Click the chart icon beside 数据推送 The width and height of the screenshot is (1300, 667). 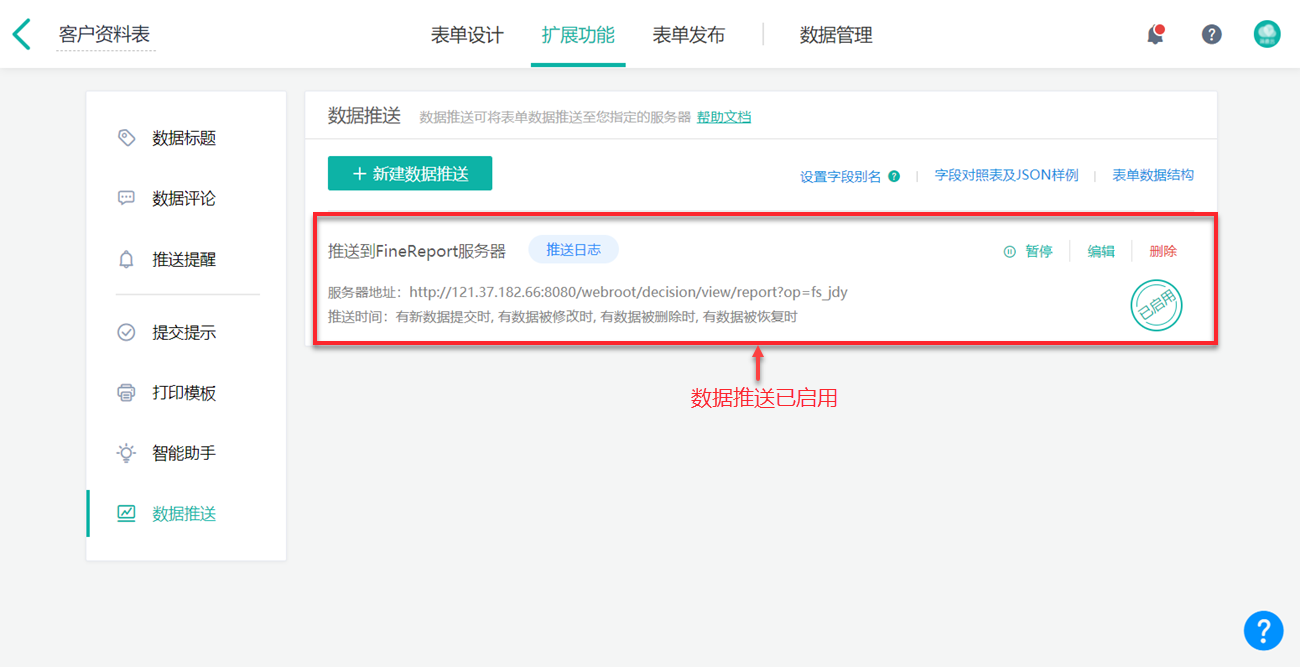(126, 513)
